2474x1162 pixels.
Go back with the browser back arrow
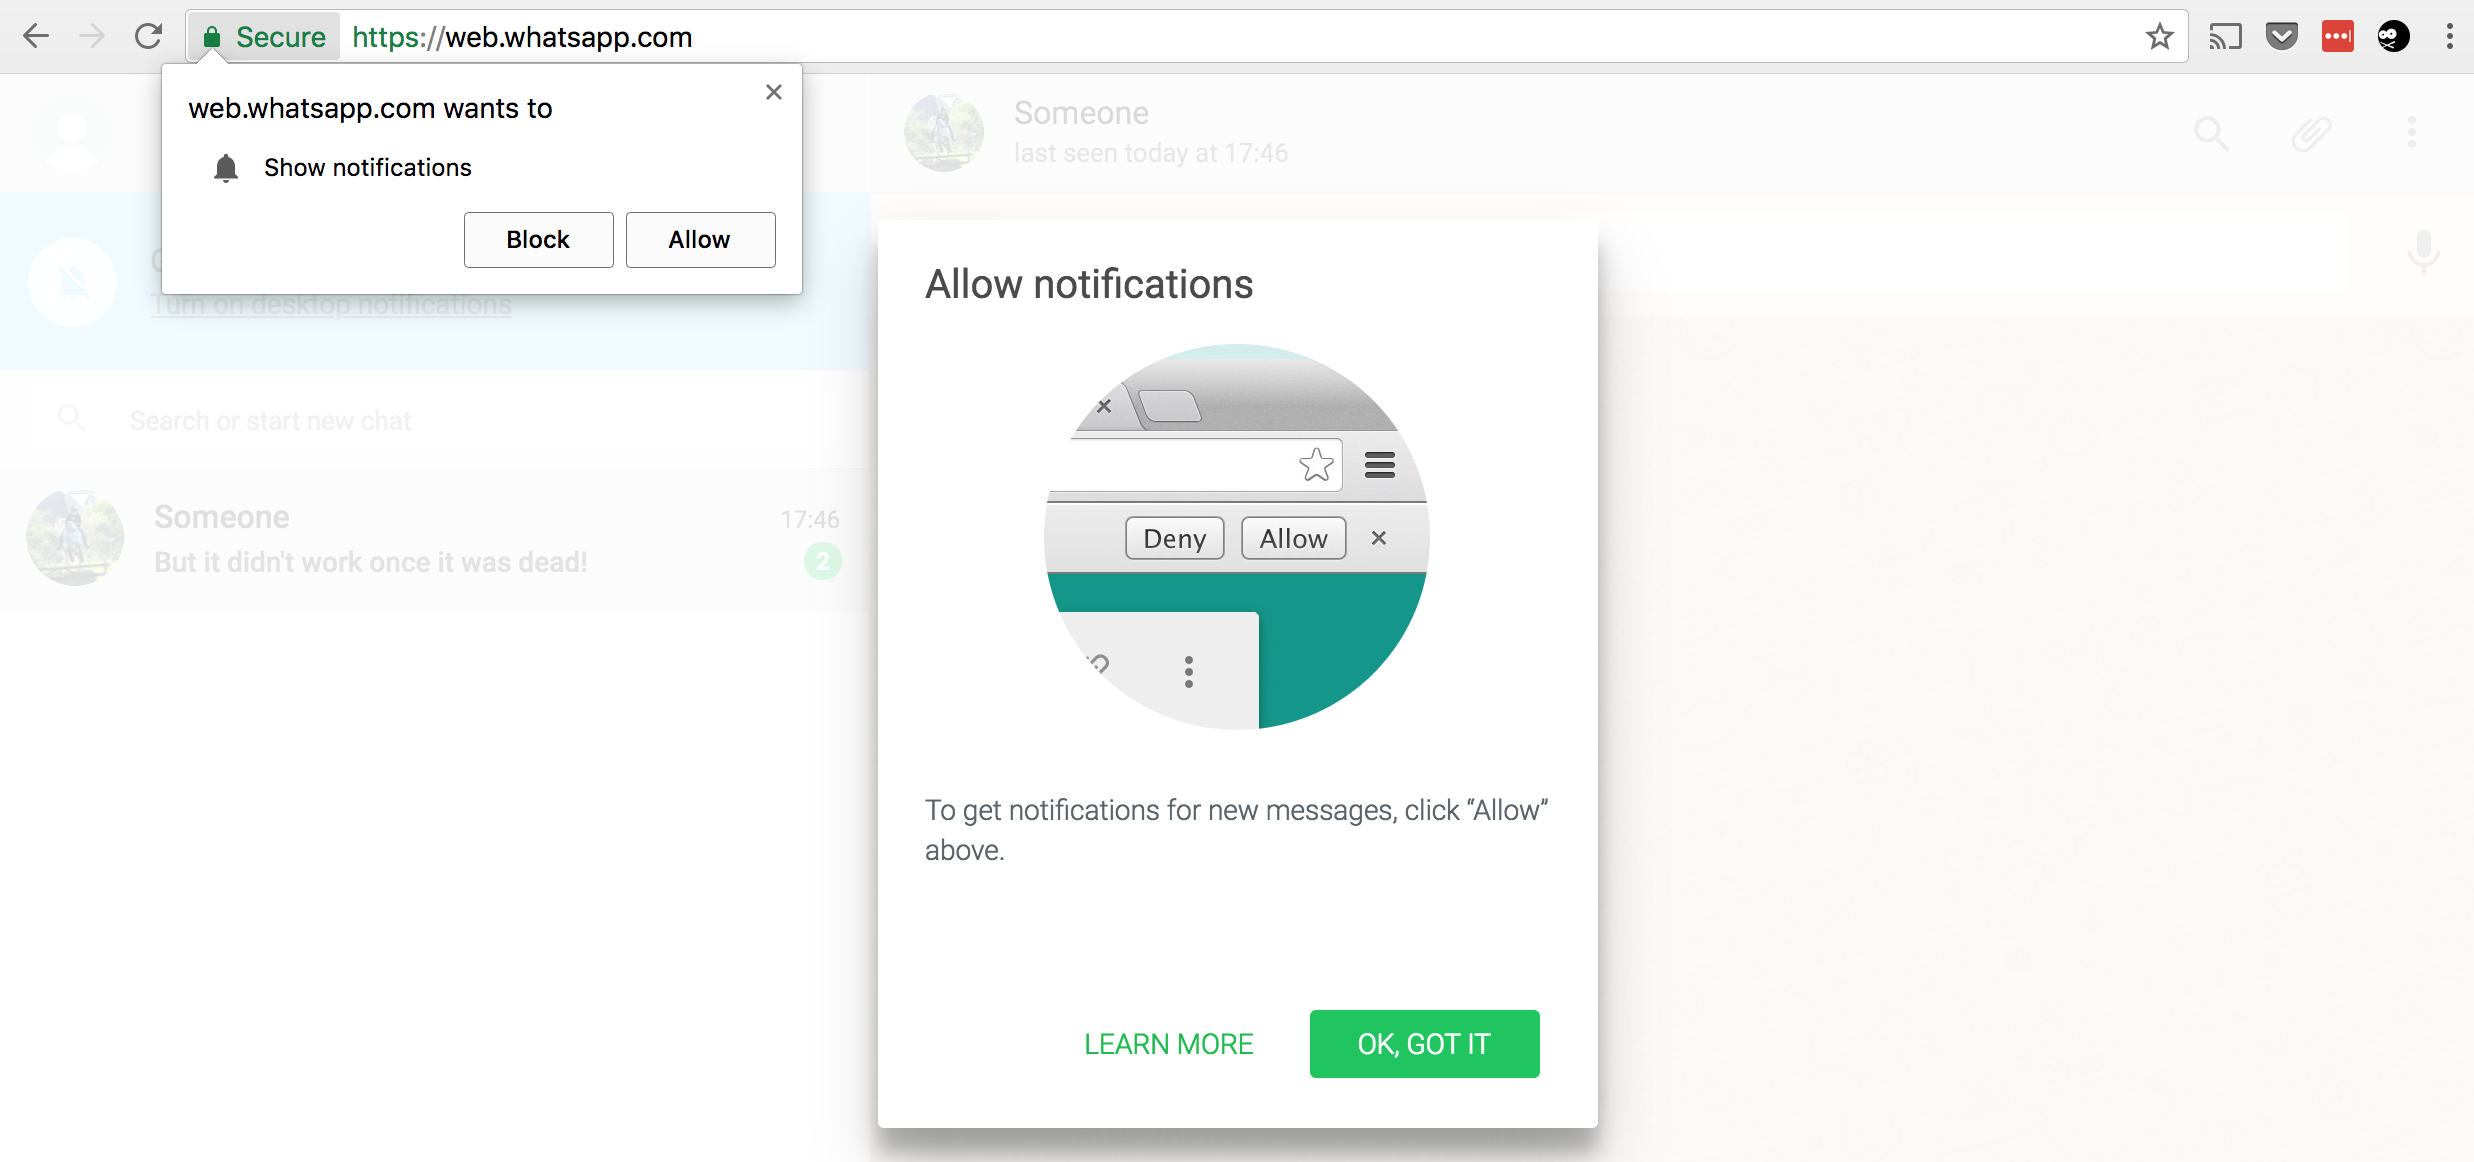click(x=36, y=37)
